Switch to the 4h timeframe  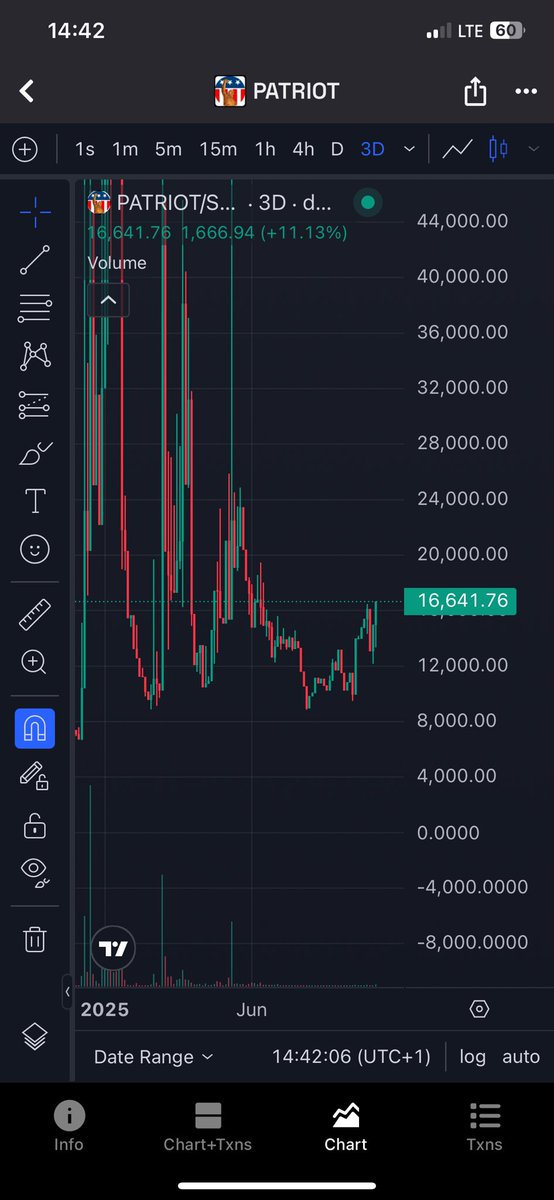(303, 149)
